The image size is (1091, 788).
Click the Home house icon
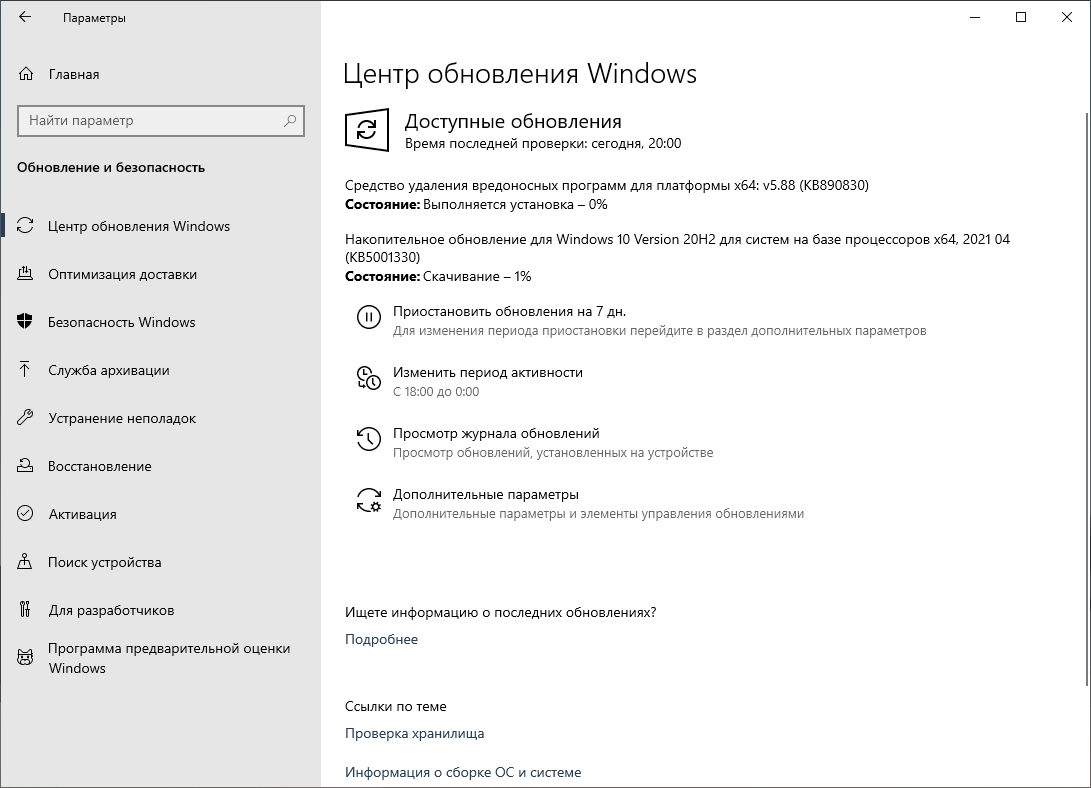tap(25, 73)
